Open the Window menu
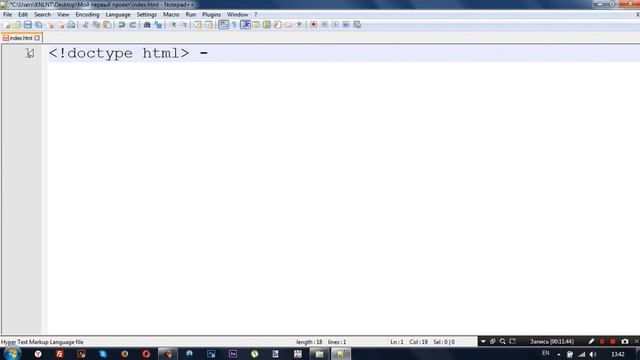Image resolution: width=640 pixels, height=360 pixels. pyautogui.click(x=237, y=14)
